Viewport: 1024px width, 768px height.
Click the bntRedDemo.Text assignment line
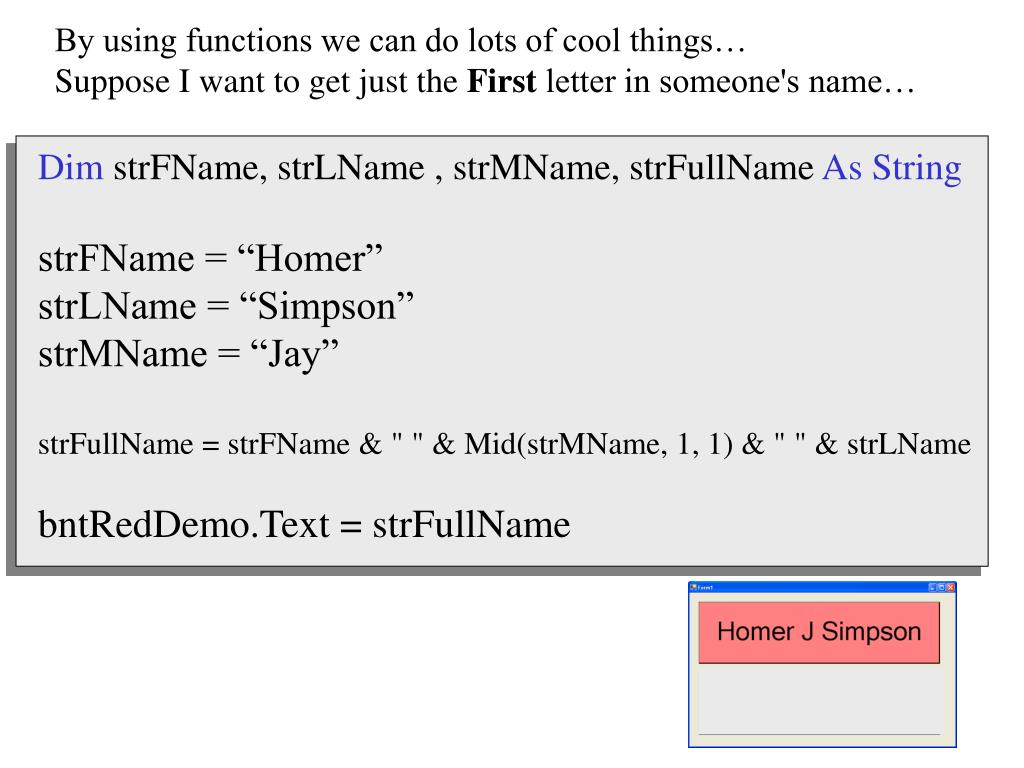coord(304,524)
